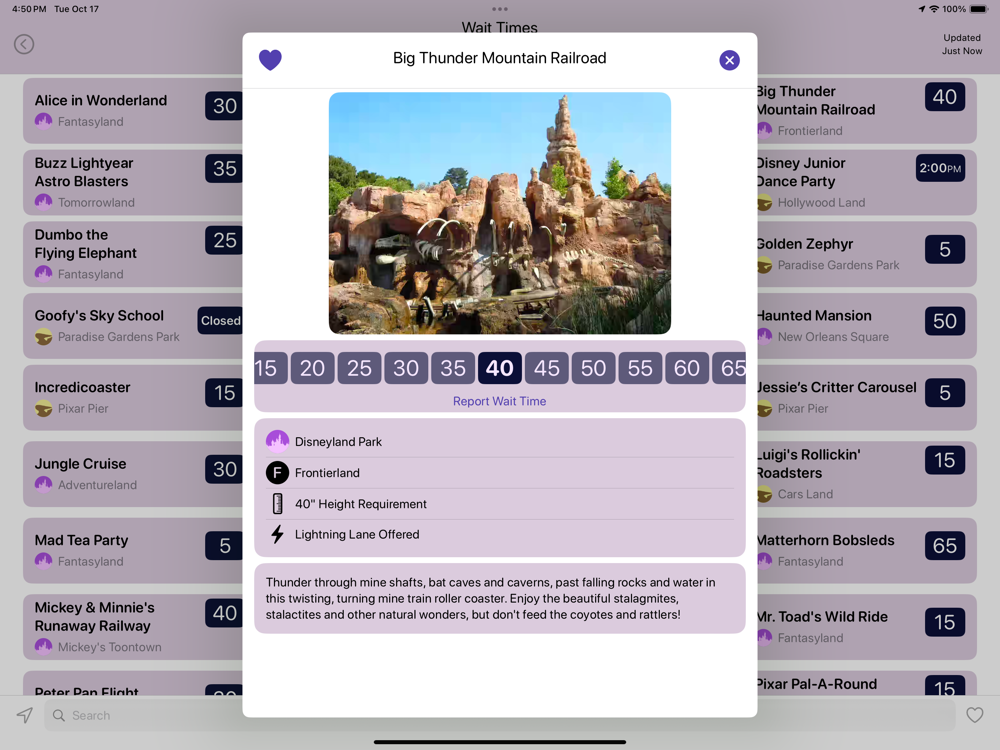Click Golden Zephyr title
The image size is (1000, 750).
pos(805,244)
